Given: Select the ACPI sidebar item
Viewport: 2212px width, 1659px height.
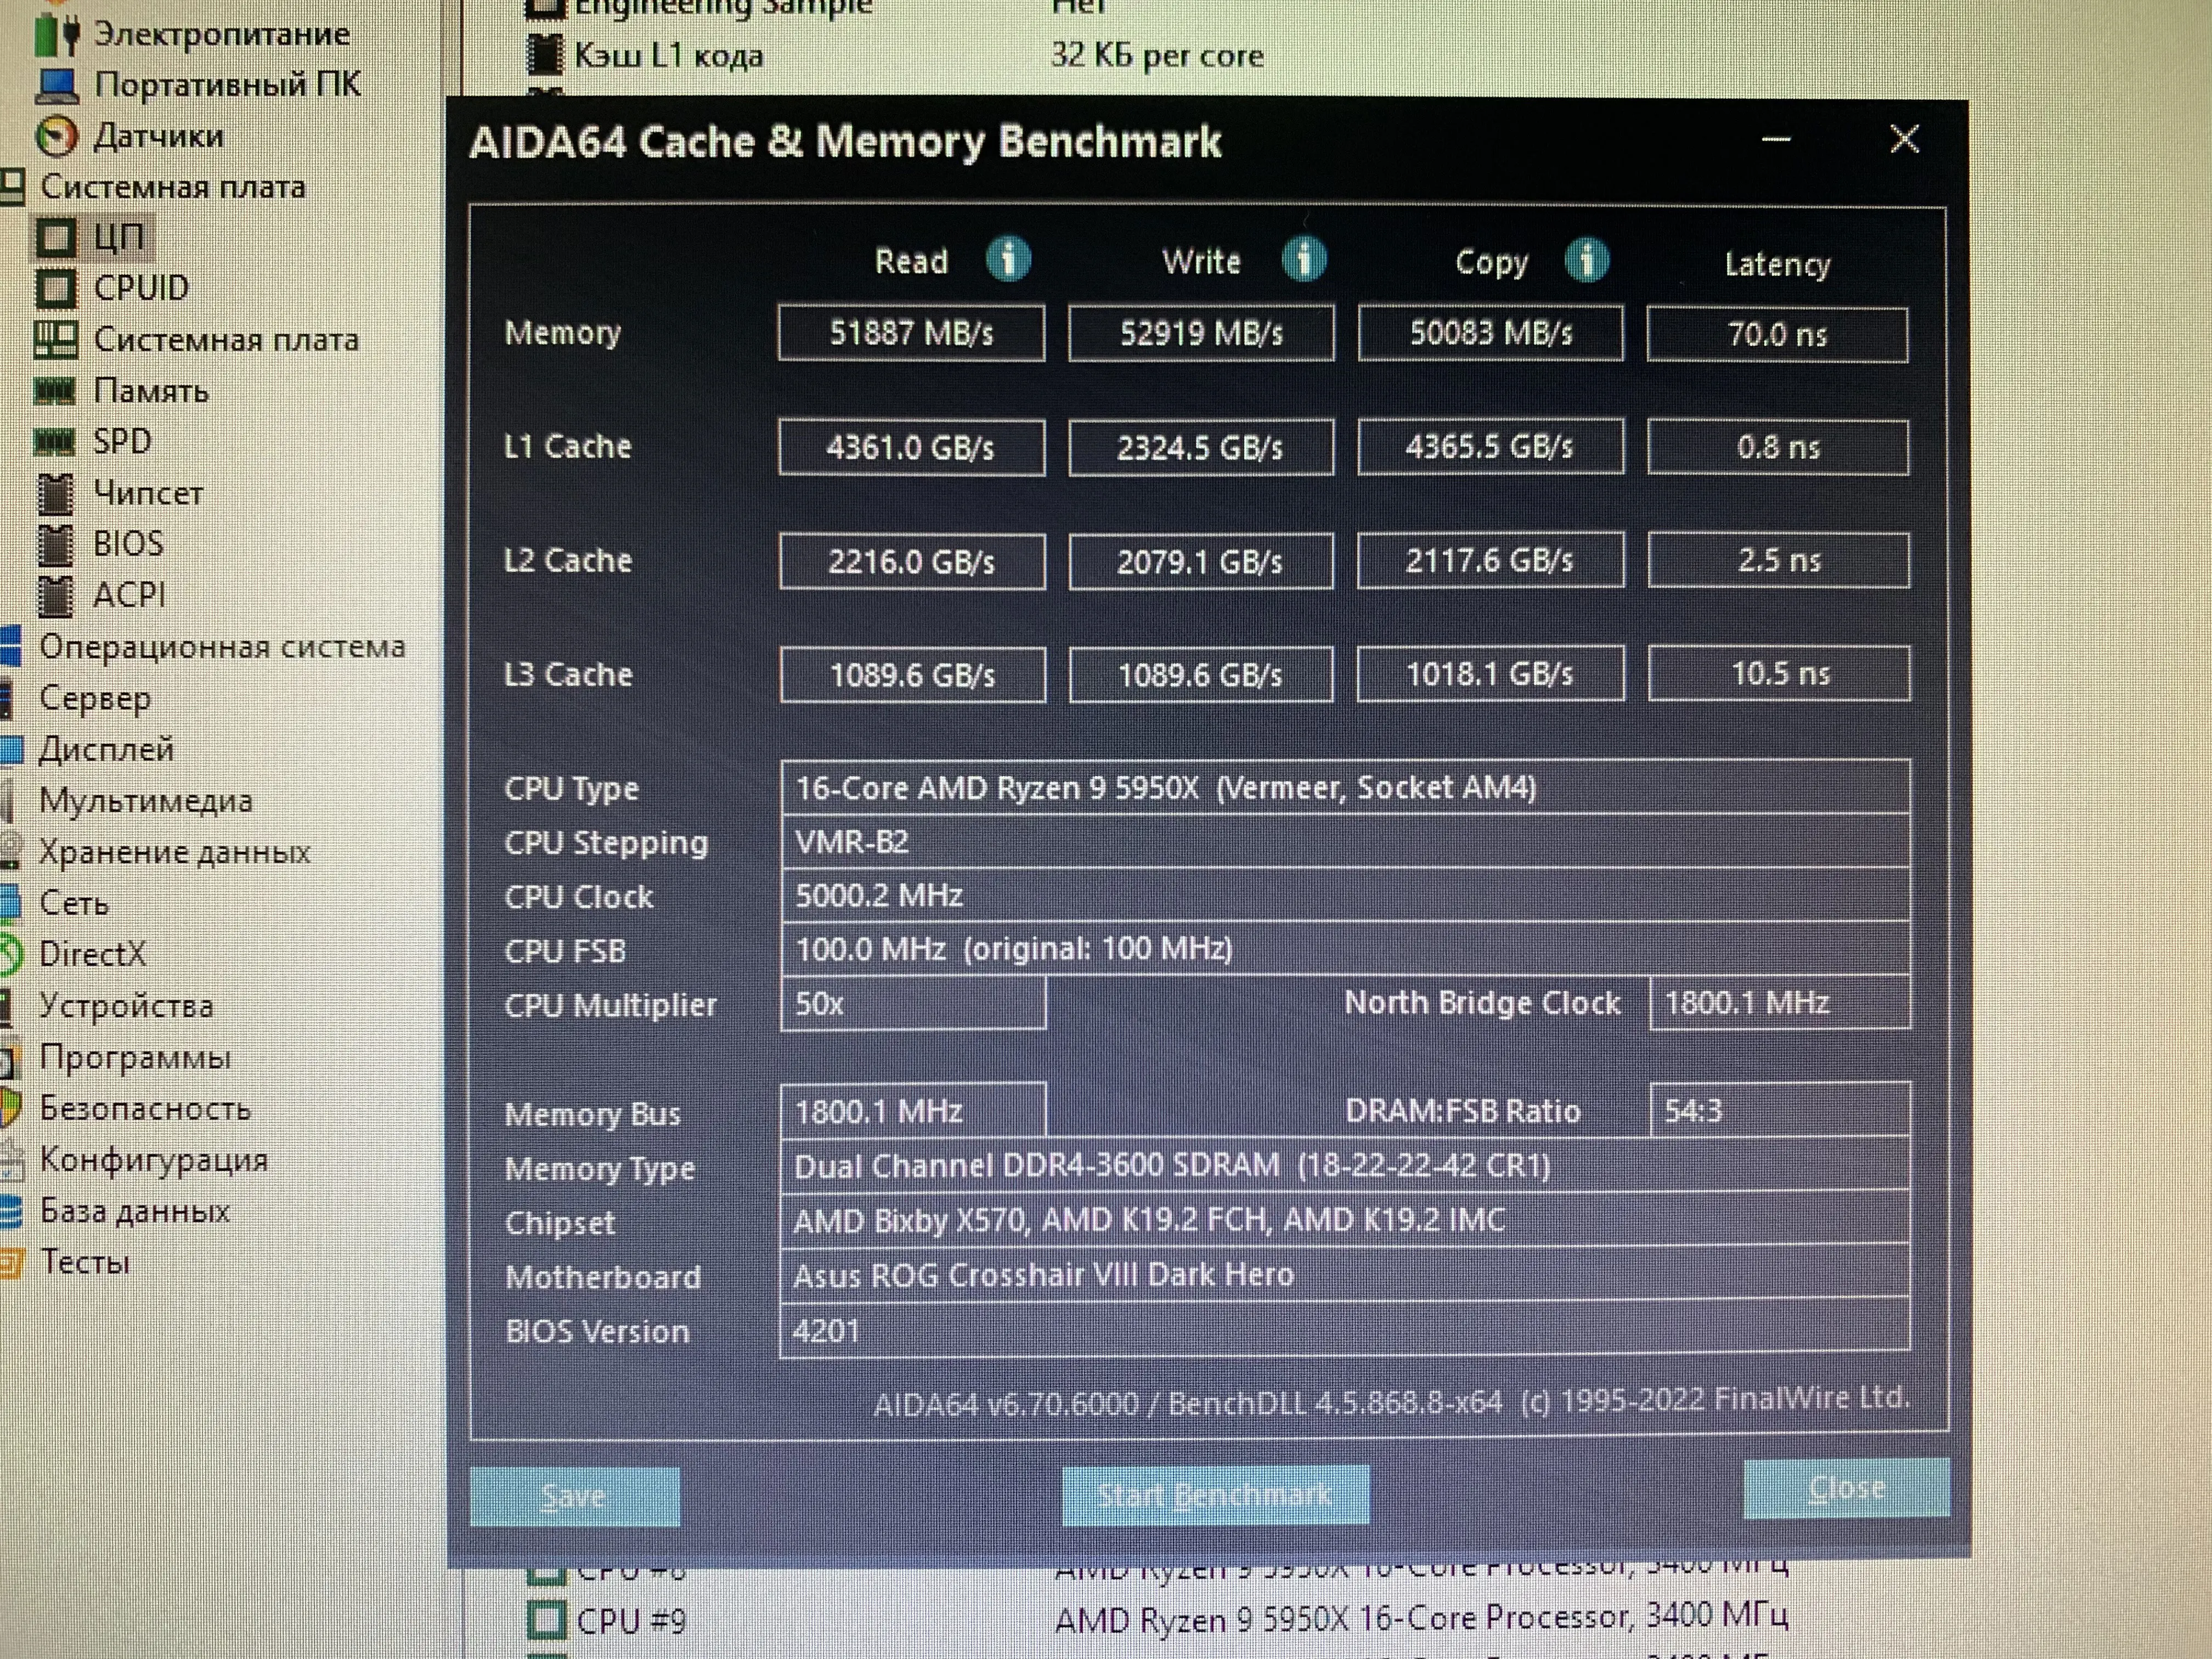Looking at the screenshot, I should [x=129, y=595].
